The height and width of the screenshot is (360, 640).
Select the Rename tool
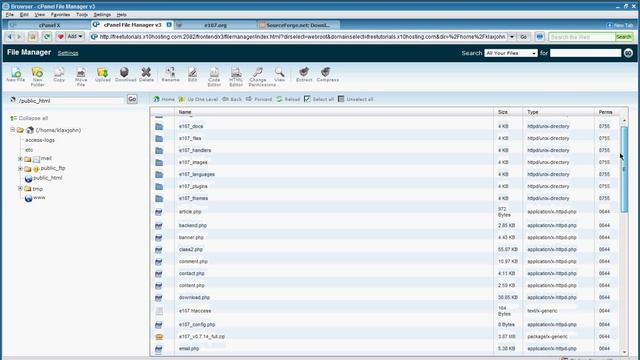[171, 75]
